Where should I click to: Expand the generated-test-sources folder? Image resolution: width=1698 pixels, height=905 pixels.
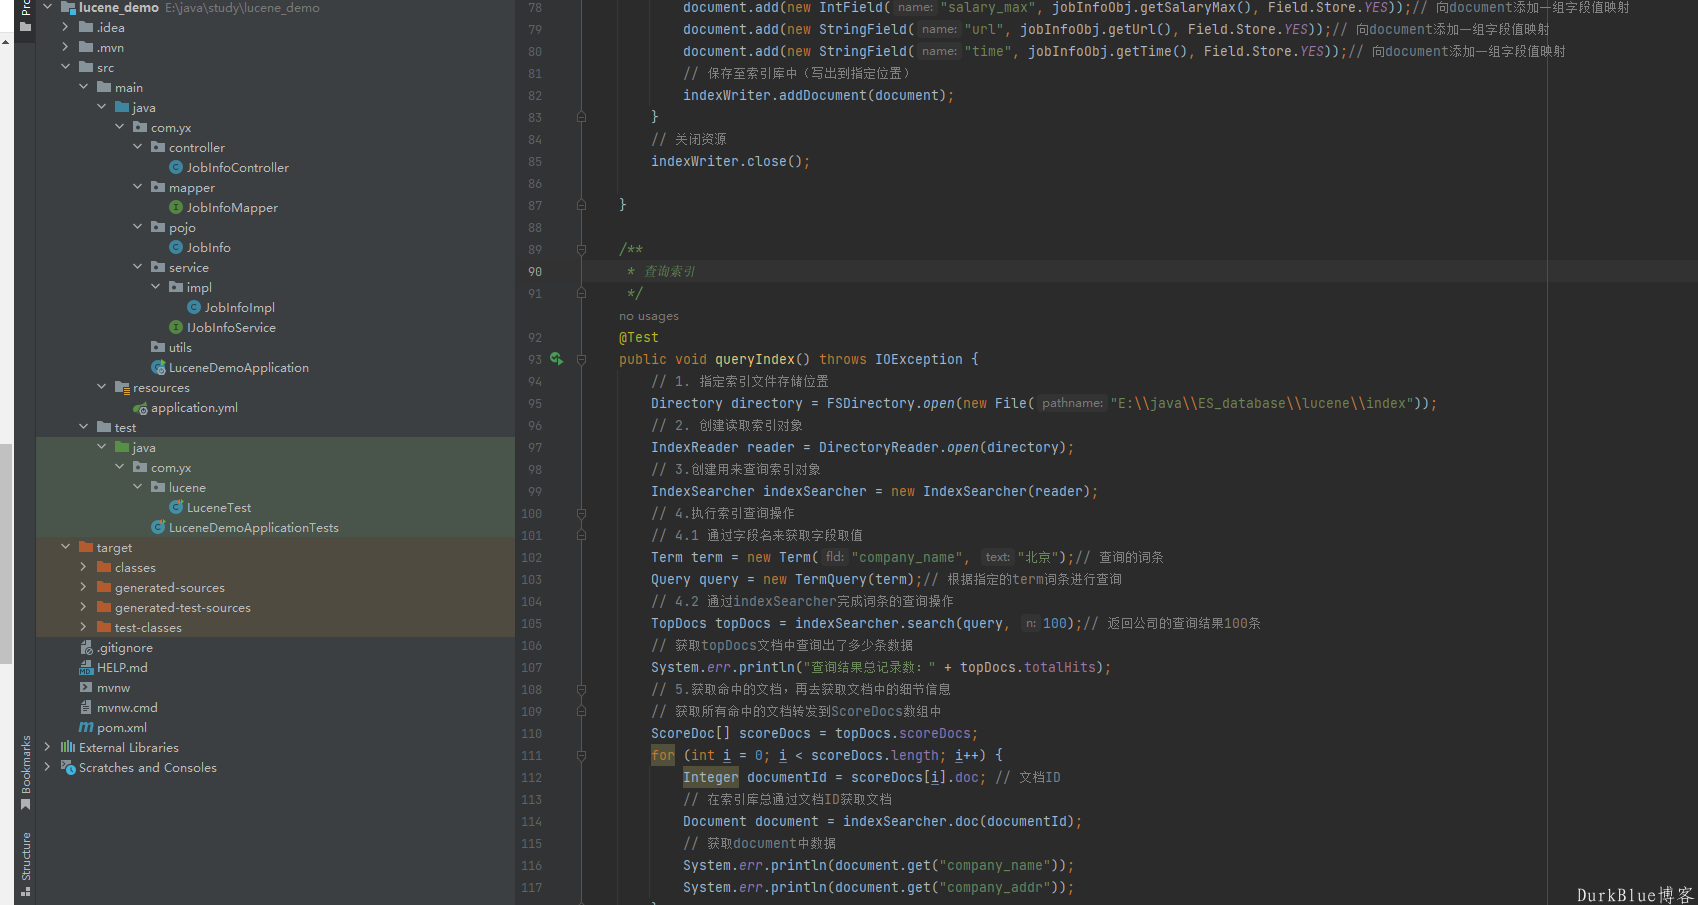83,607
